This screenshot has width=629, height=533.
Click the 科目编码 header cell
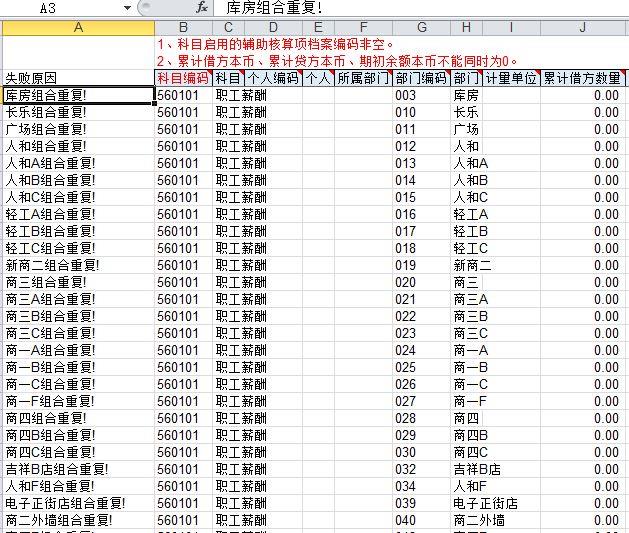click(x=183, y=78)
